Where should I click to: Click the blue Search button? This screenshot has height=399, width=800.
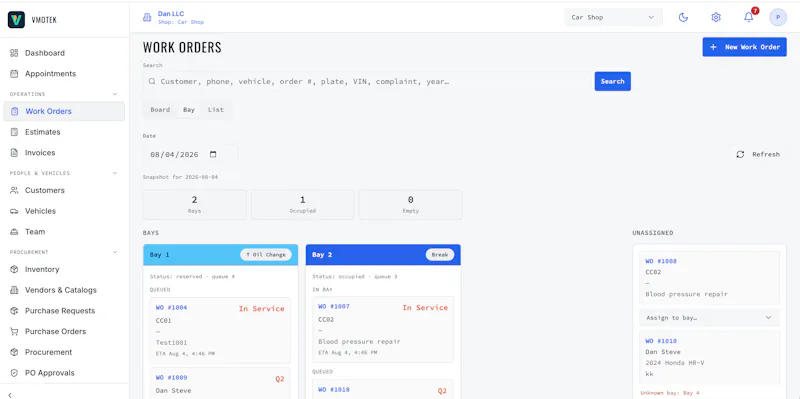pyautogui.click(x=612, y=81)
